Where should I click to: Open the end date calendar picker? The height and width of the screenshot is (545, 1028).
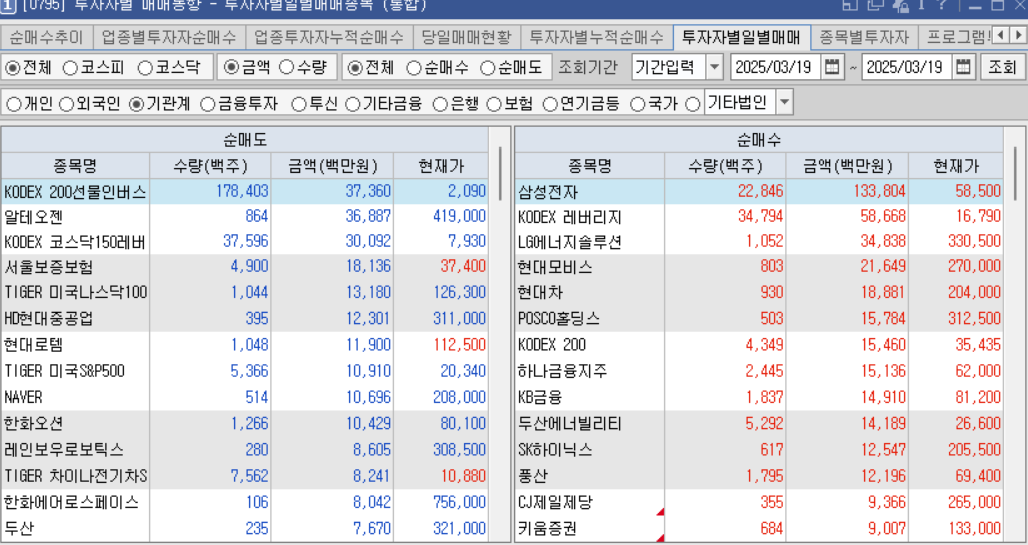[962, 67]
